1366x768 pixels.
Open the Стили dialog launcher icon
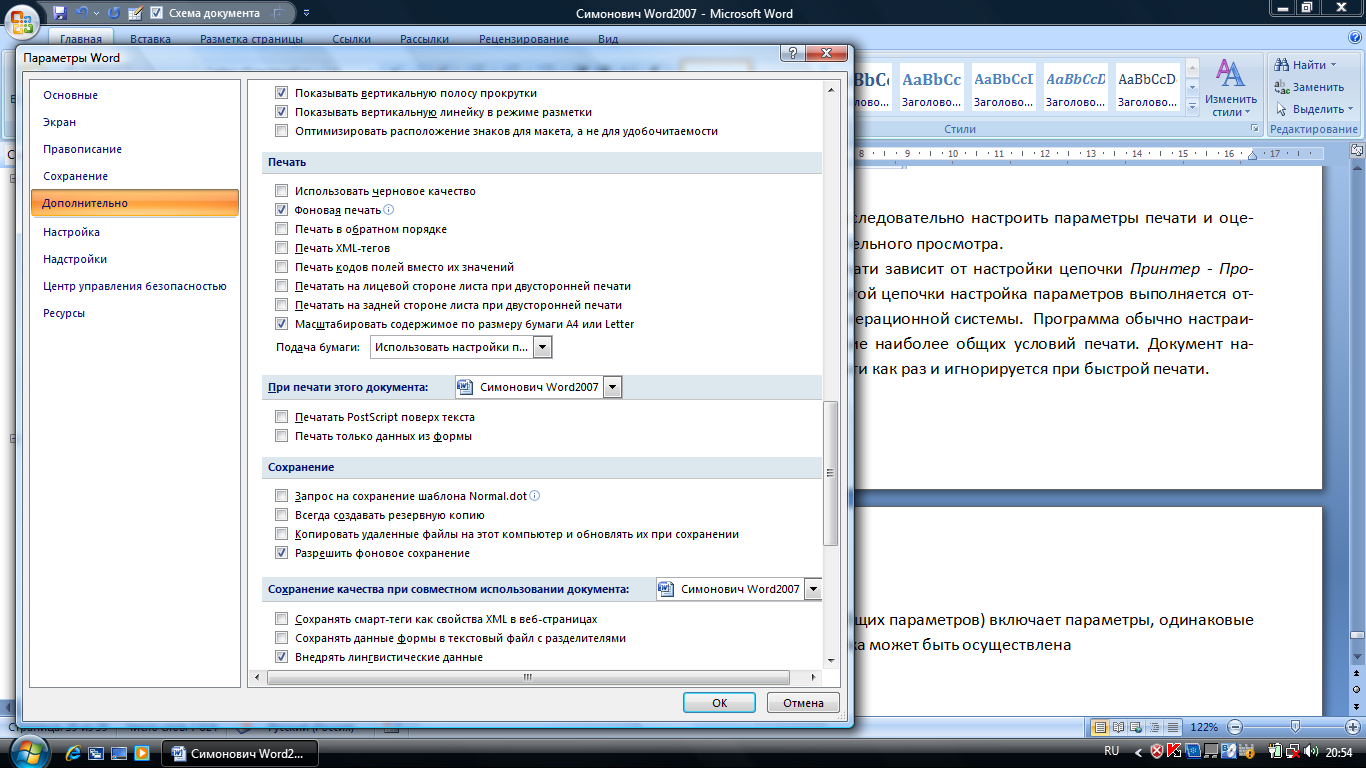[1255, 129]
